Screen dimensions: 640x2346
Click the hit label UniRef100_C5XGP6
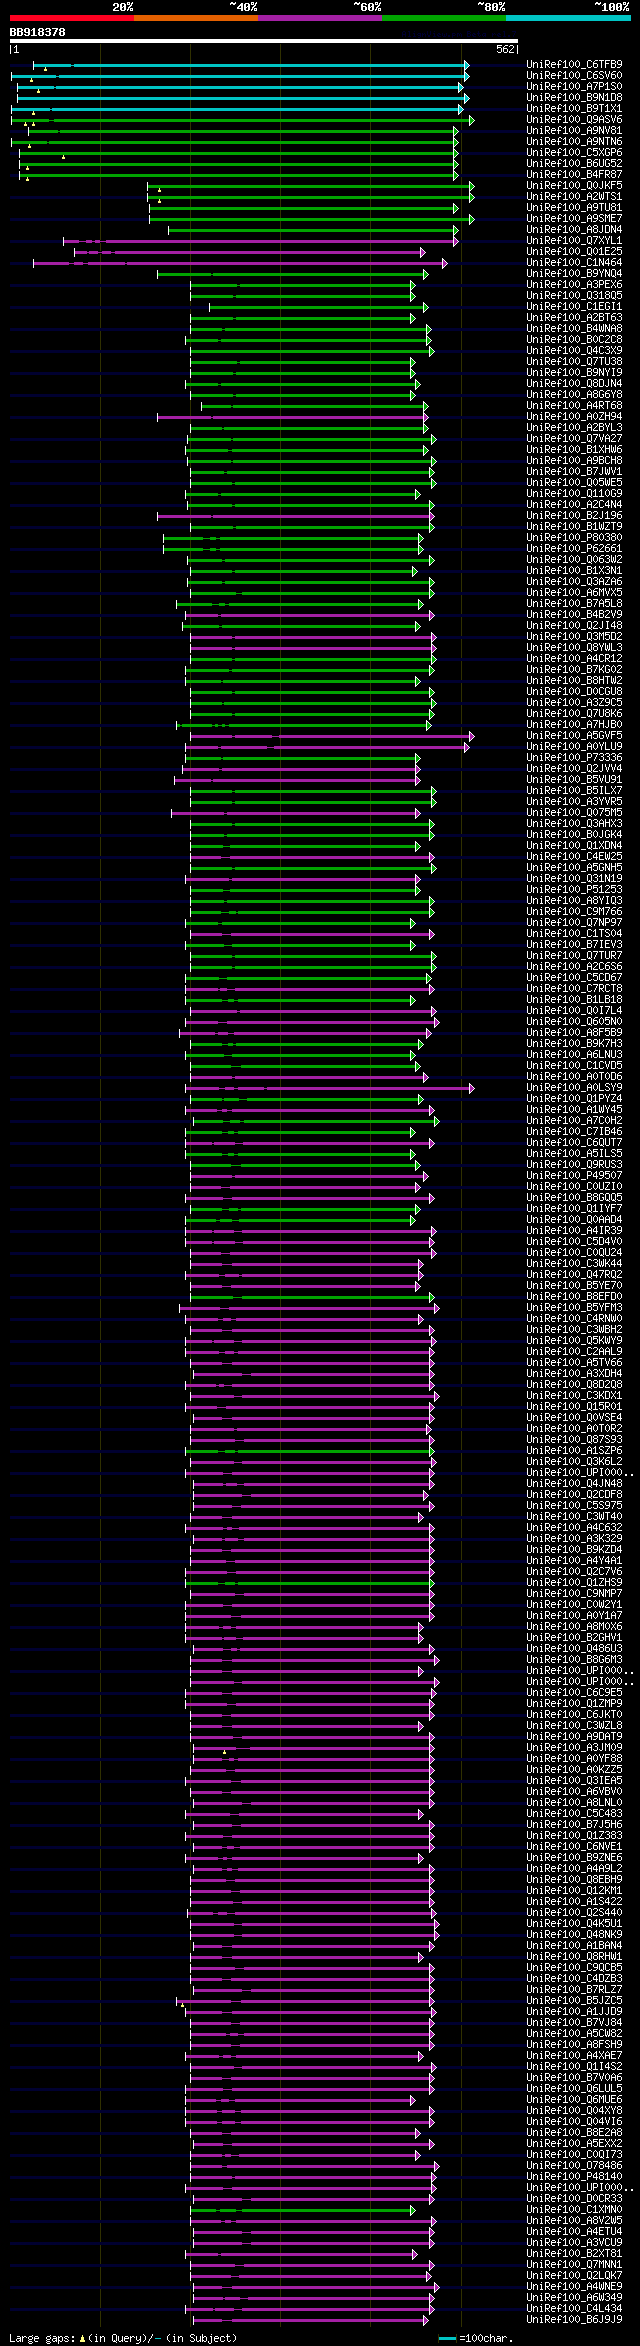[574, 153]
